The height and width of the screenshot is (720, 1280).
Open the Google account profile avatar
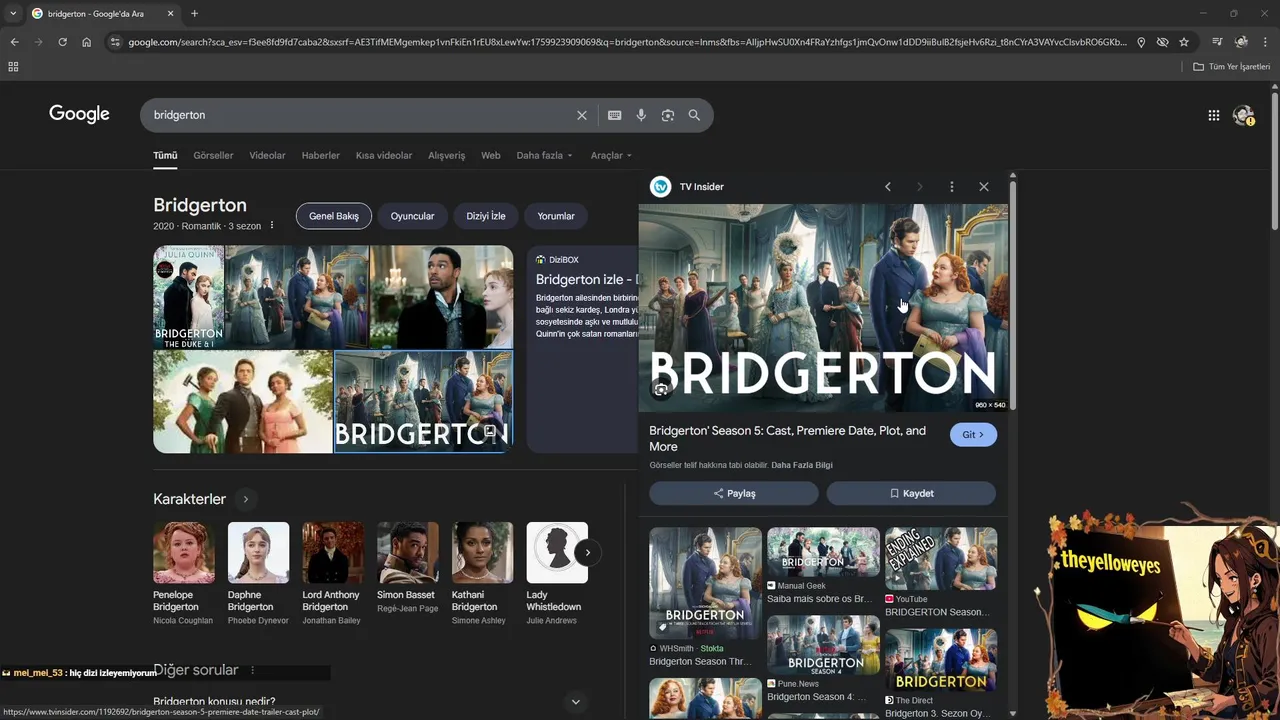tap(1243, 115)
